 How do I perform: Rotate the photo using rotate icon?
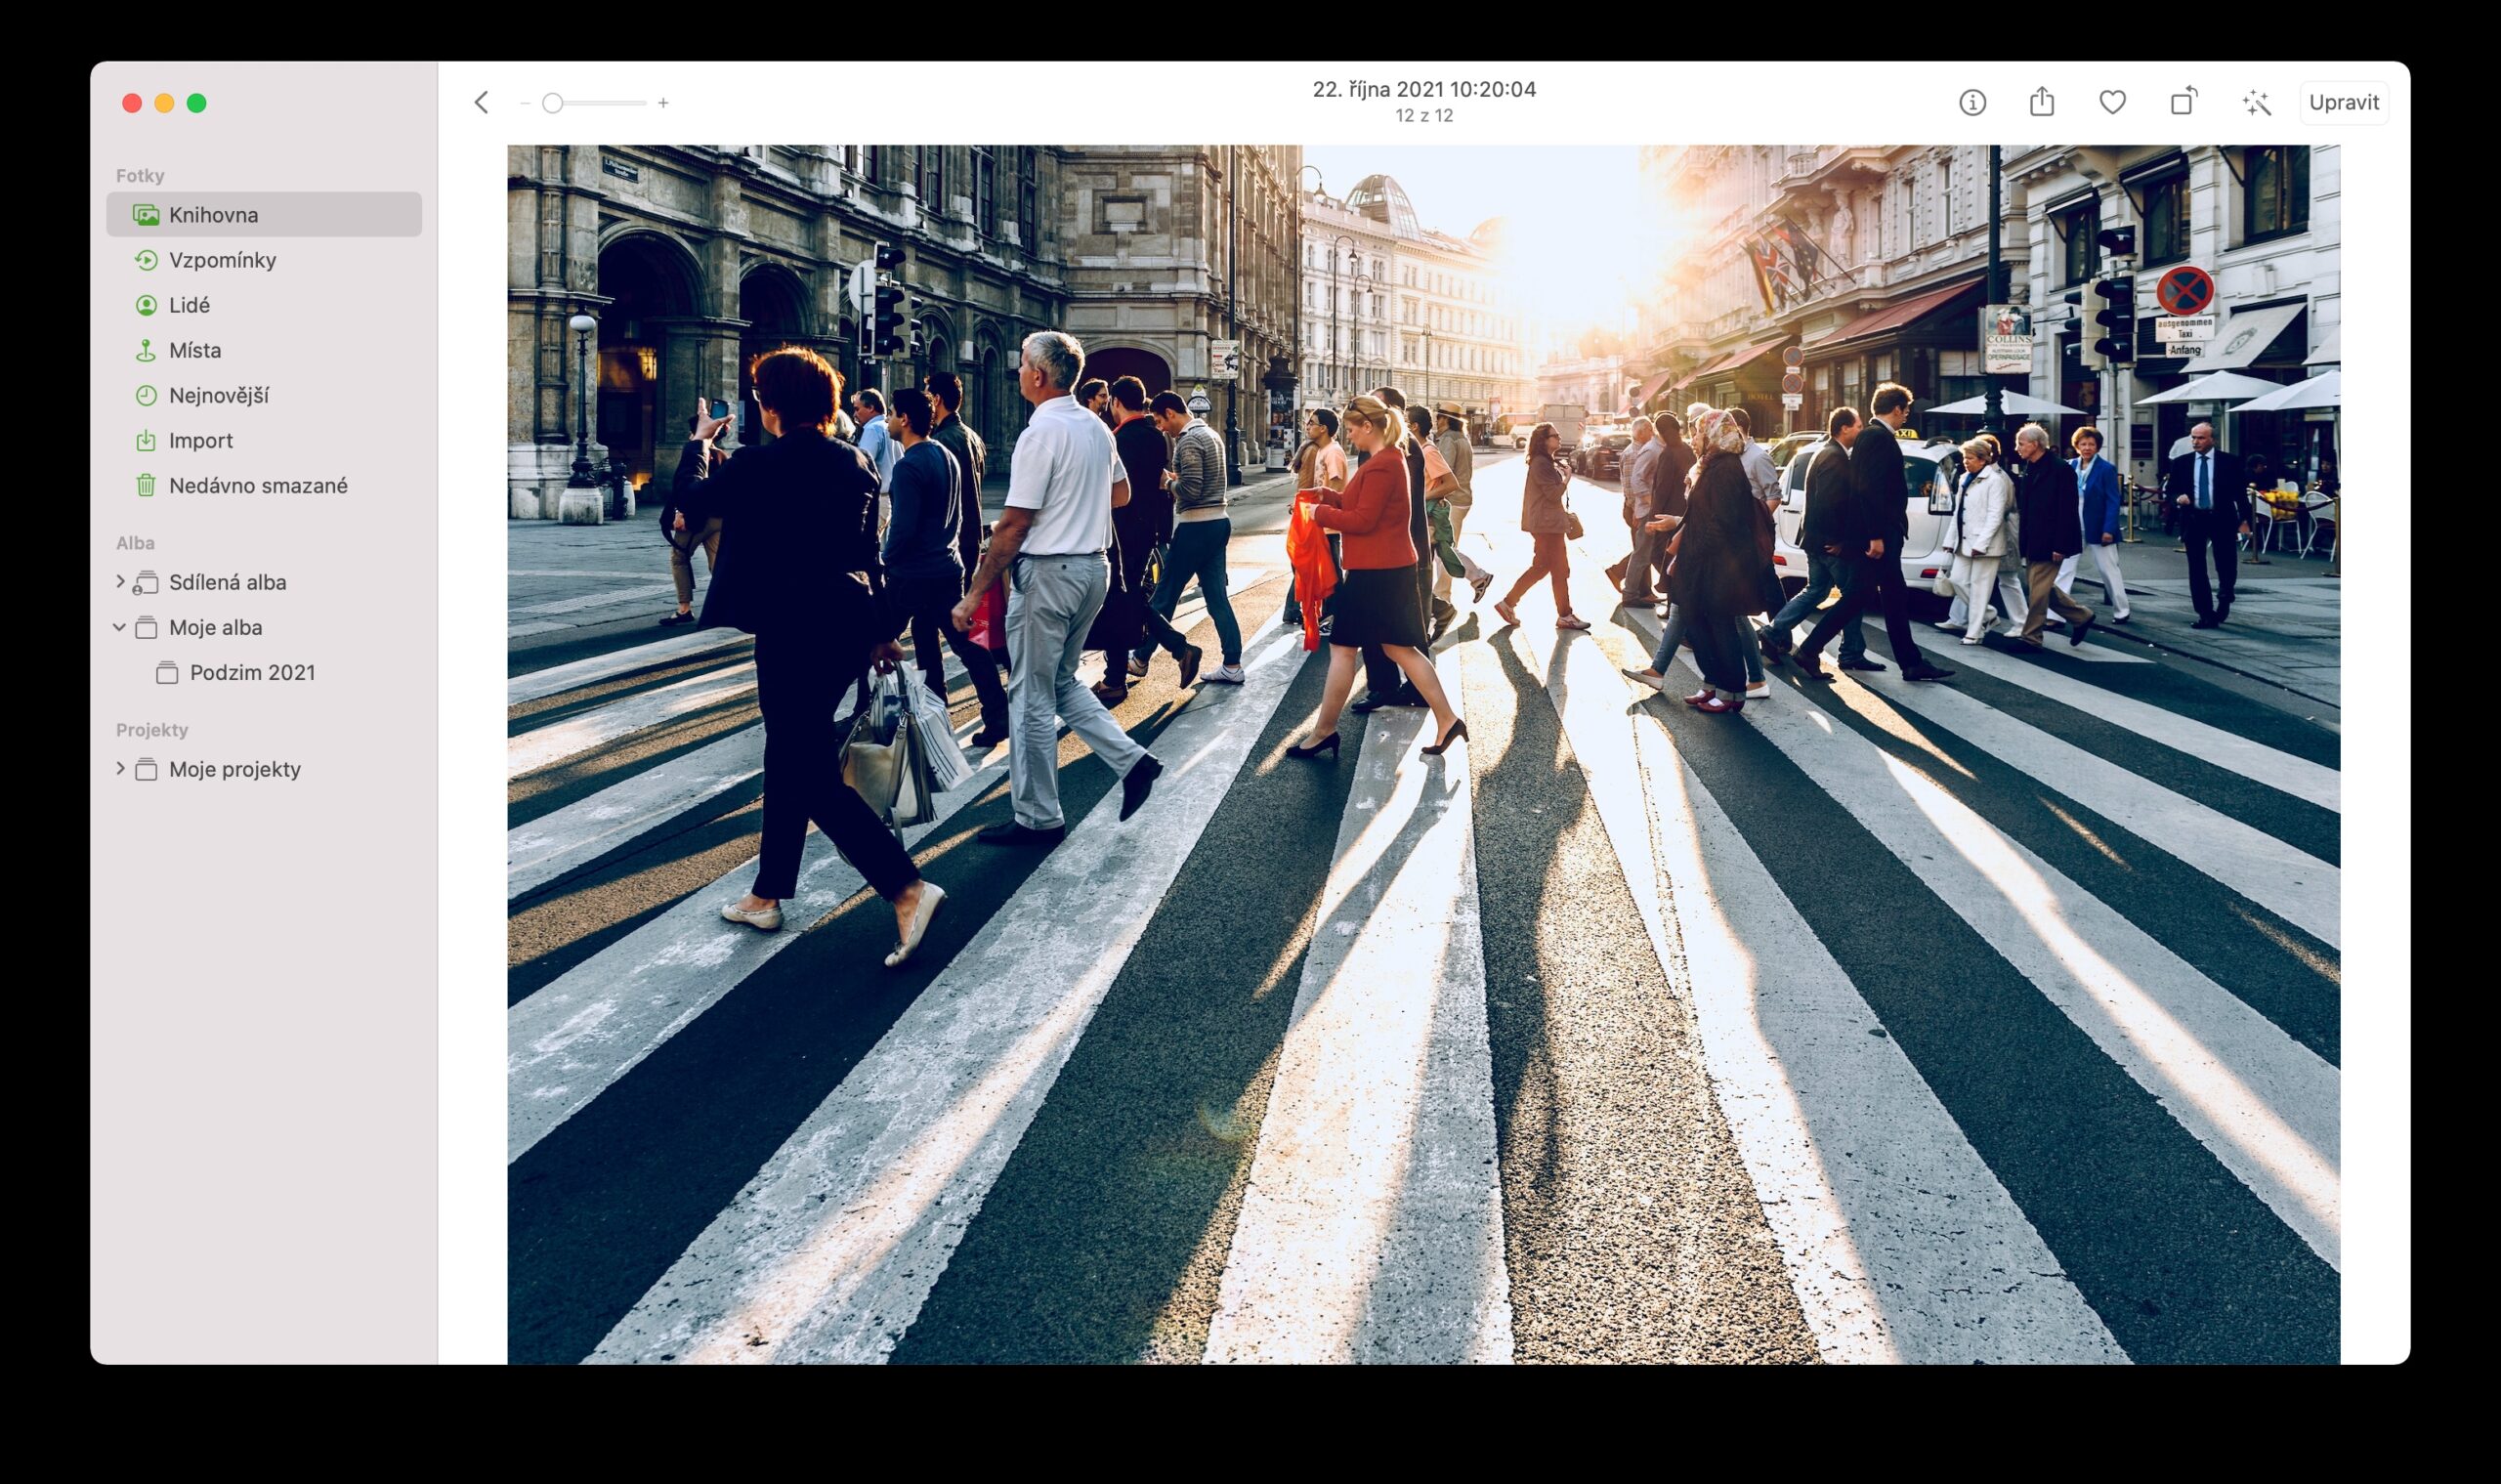[2183, 102]
